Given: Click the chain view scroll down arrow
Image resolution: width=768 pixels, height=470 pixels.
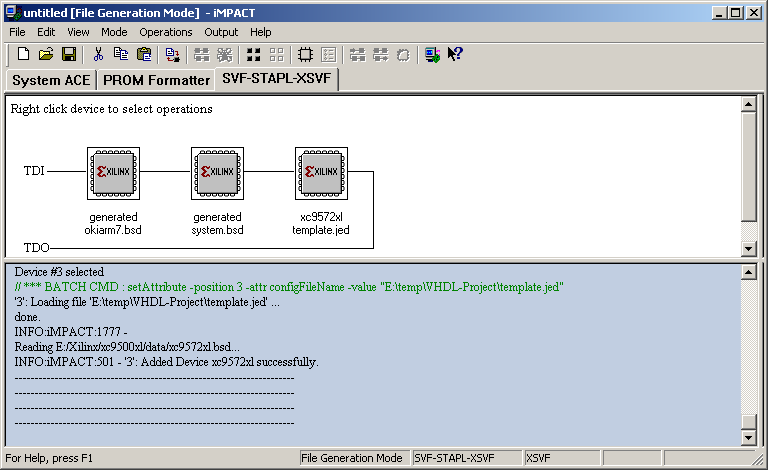Looking at the screenshot, I should 748,248.
